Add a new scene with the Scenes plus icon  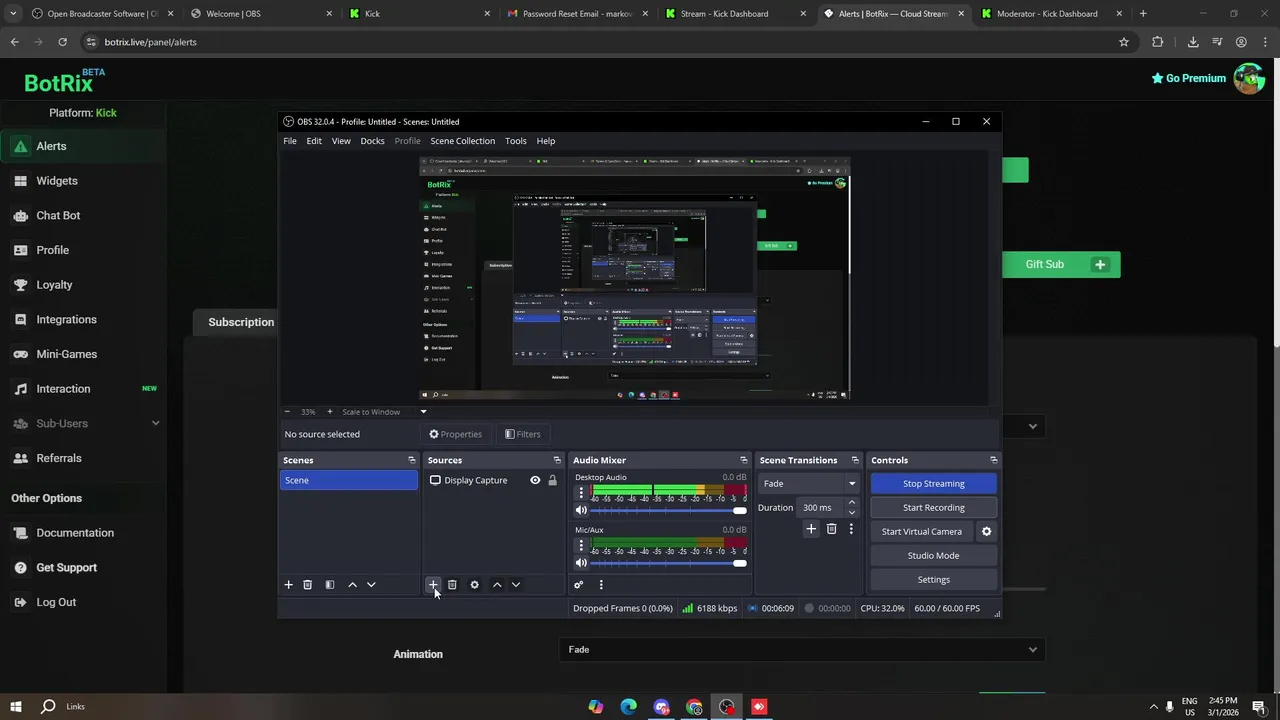point(288,585)
